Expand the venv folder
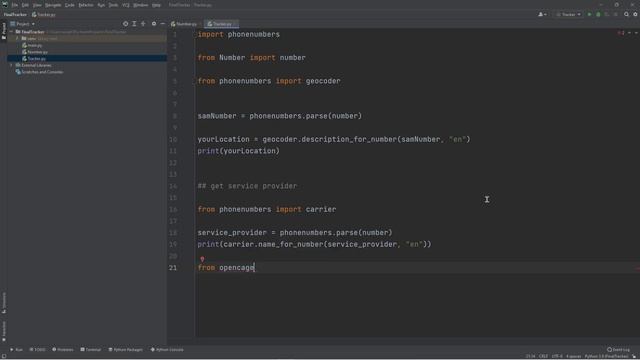Viewport: 640px width, 360px height. tap(18, 39)
